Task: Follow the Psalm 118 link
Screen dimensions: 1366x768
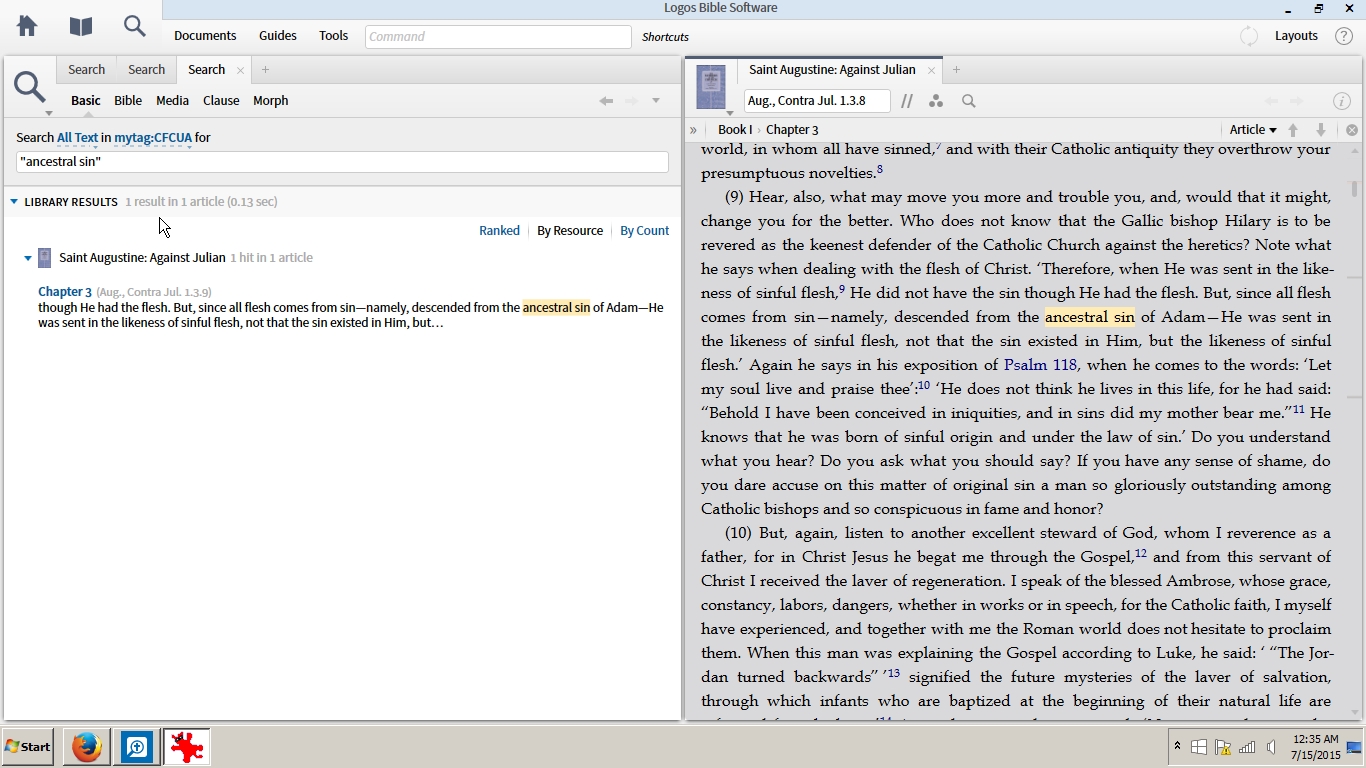Action: [x=1040, y=365]
